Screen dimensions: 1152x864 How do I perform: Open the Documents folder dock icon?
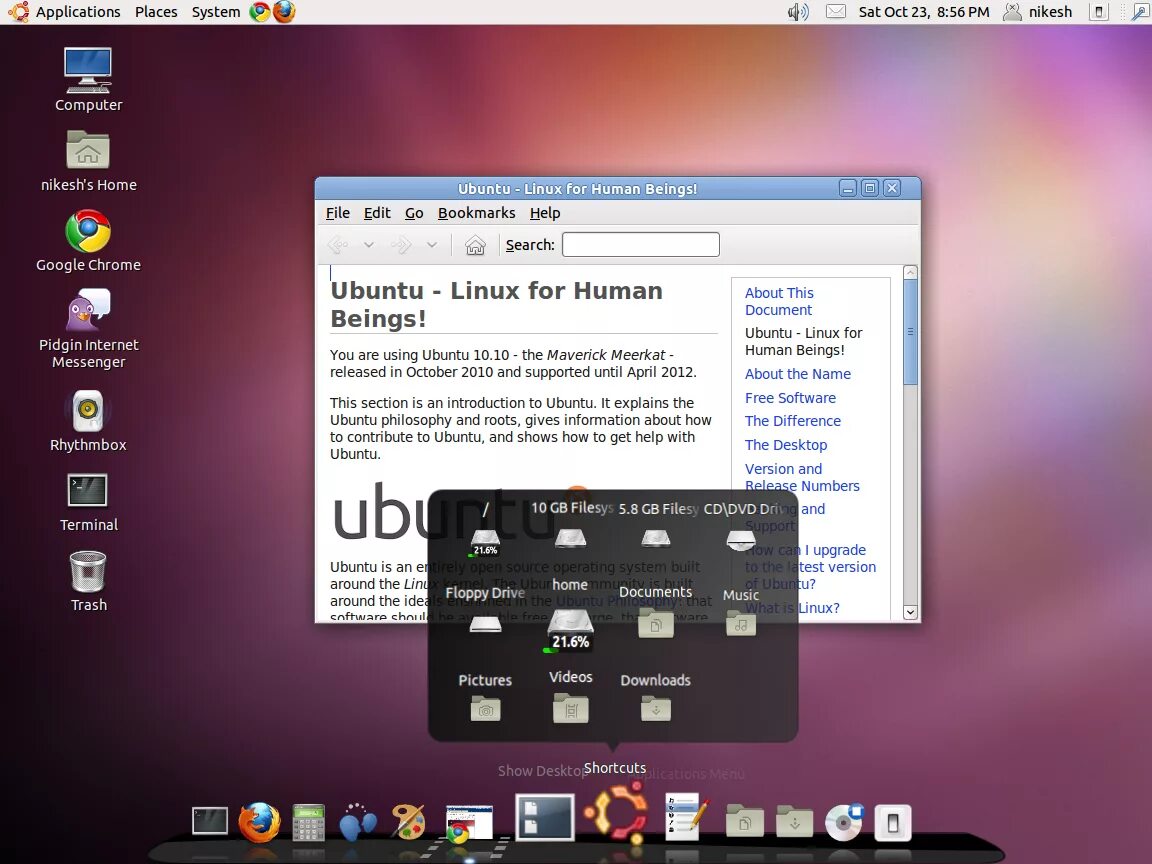coord(744,821)
